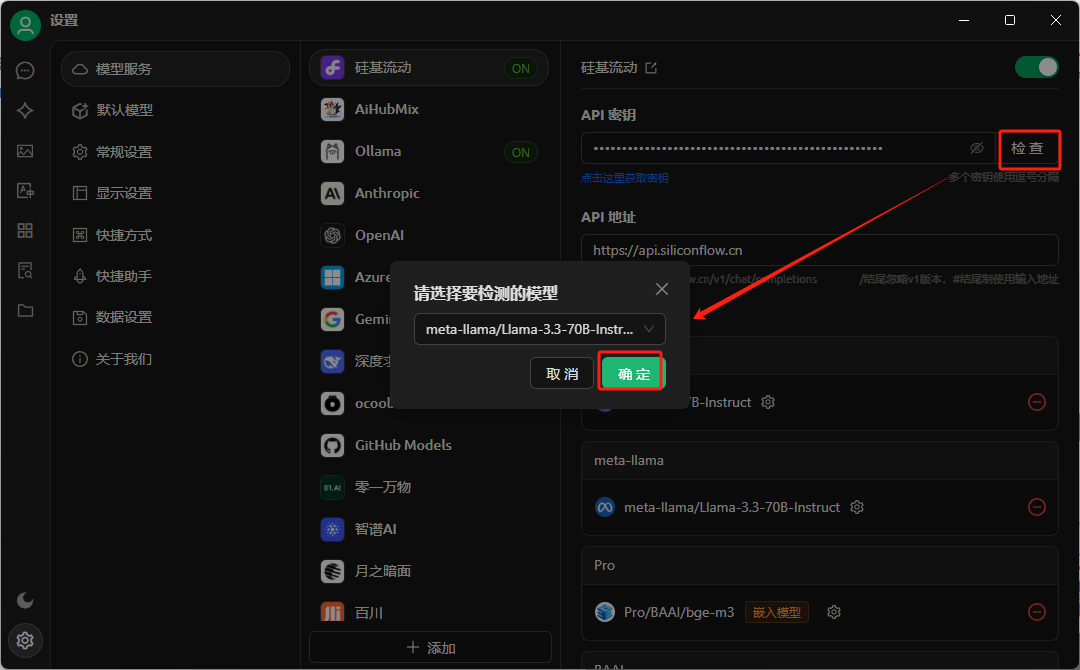Confirm with the green 确定 button
Viewport: 1080px width, 670px height.
click(633, 374)
